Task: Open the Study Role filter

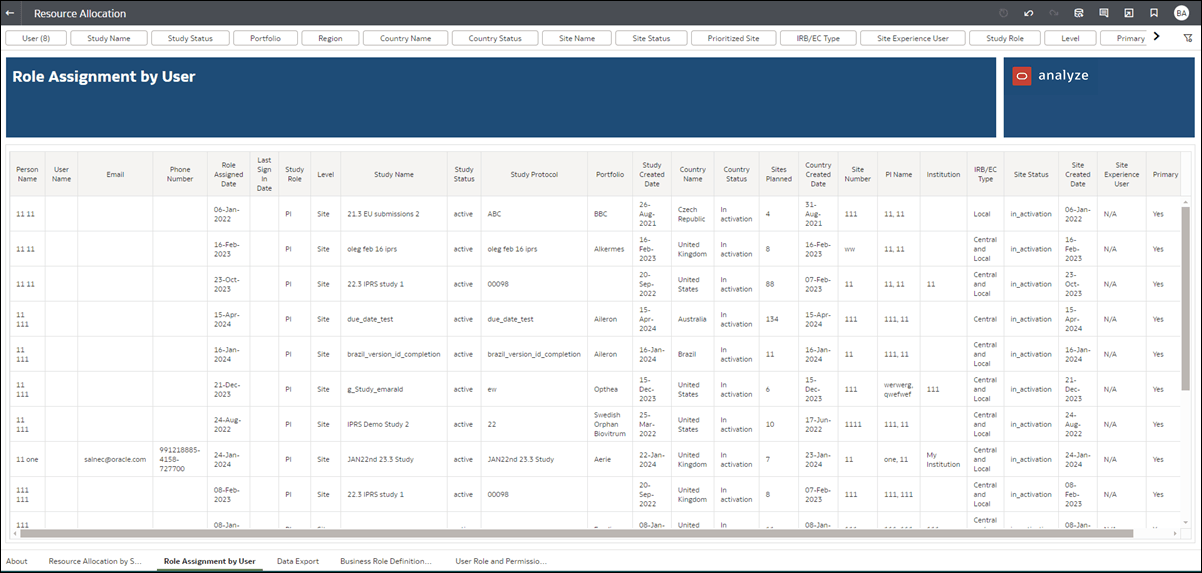Action: point(1005,38)
